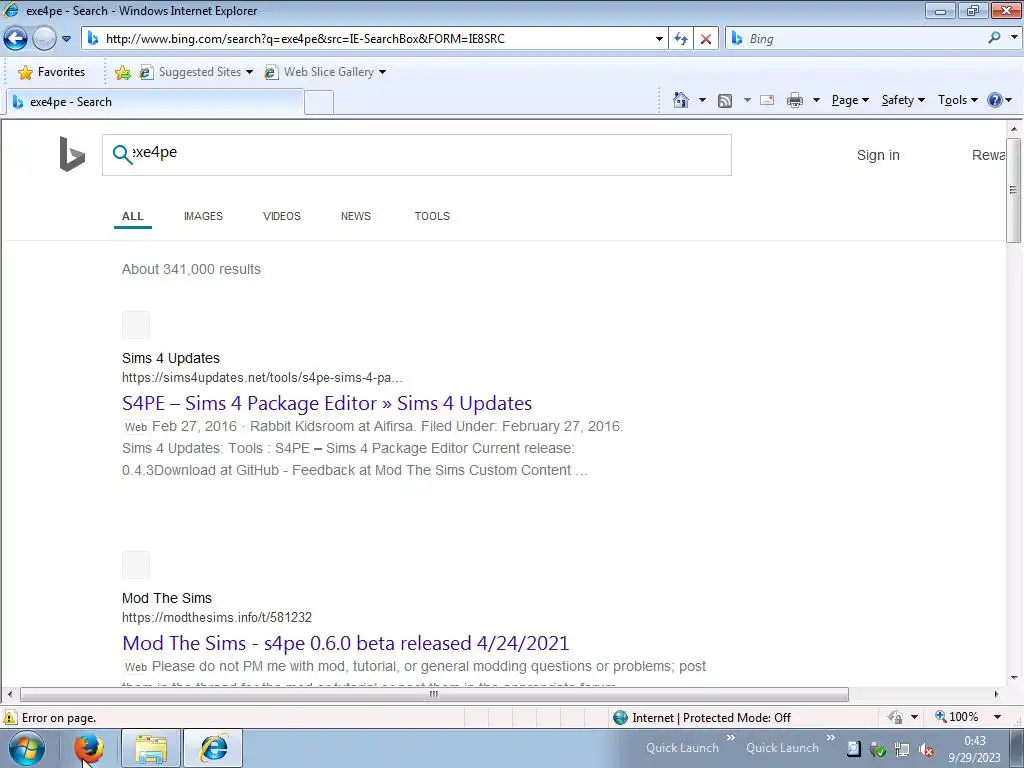Image resolution: width=1024 pixels, height=768 pixels.
Task: Click the Bing toolbar search box
Action: [856, 39]
